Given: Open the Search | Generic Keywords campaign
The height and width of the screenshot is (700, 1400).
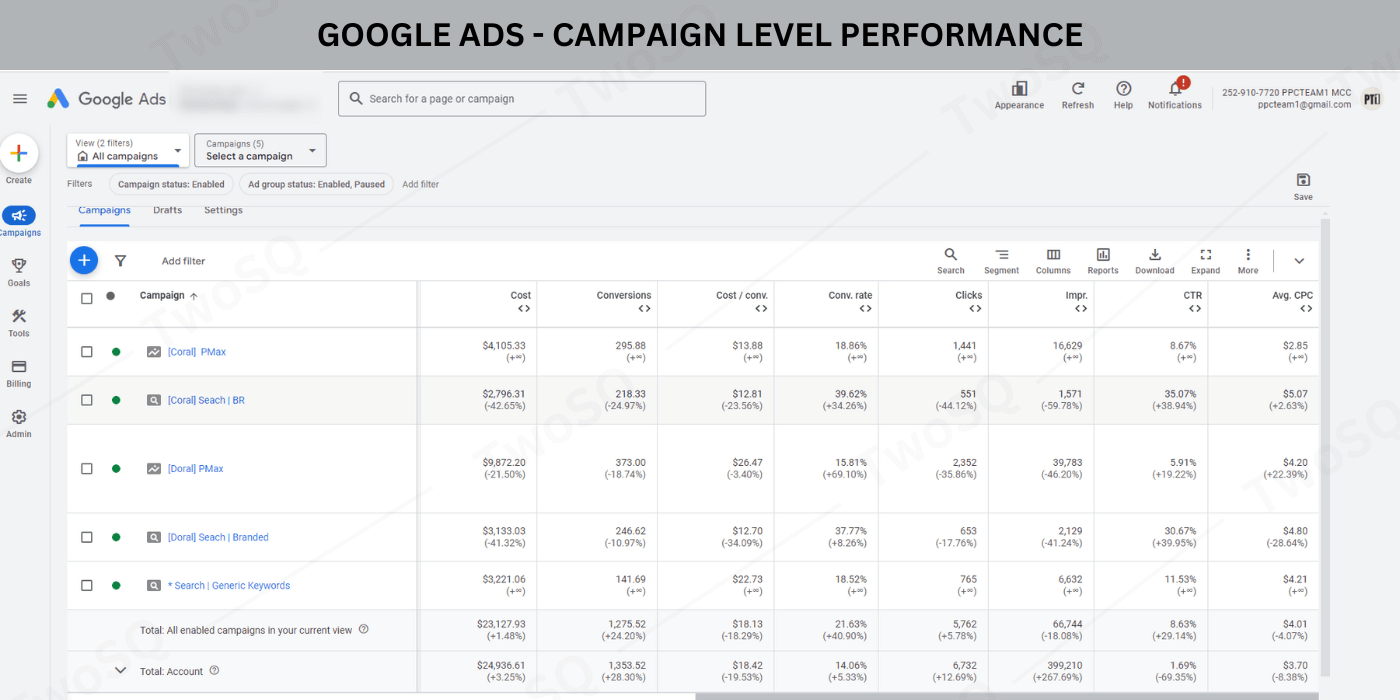Looking at the screenshot, I should click(229, 586).
